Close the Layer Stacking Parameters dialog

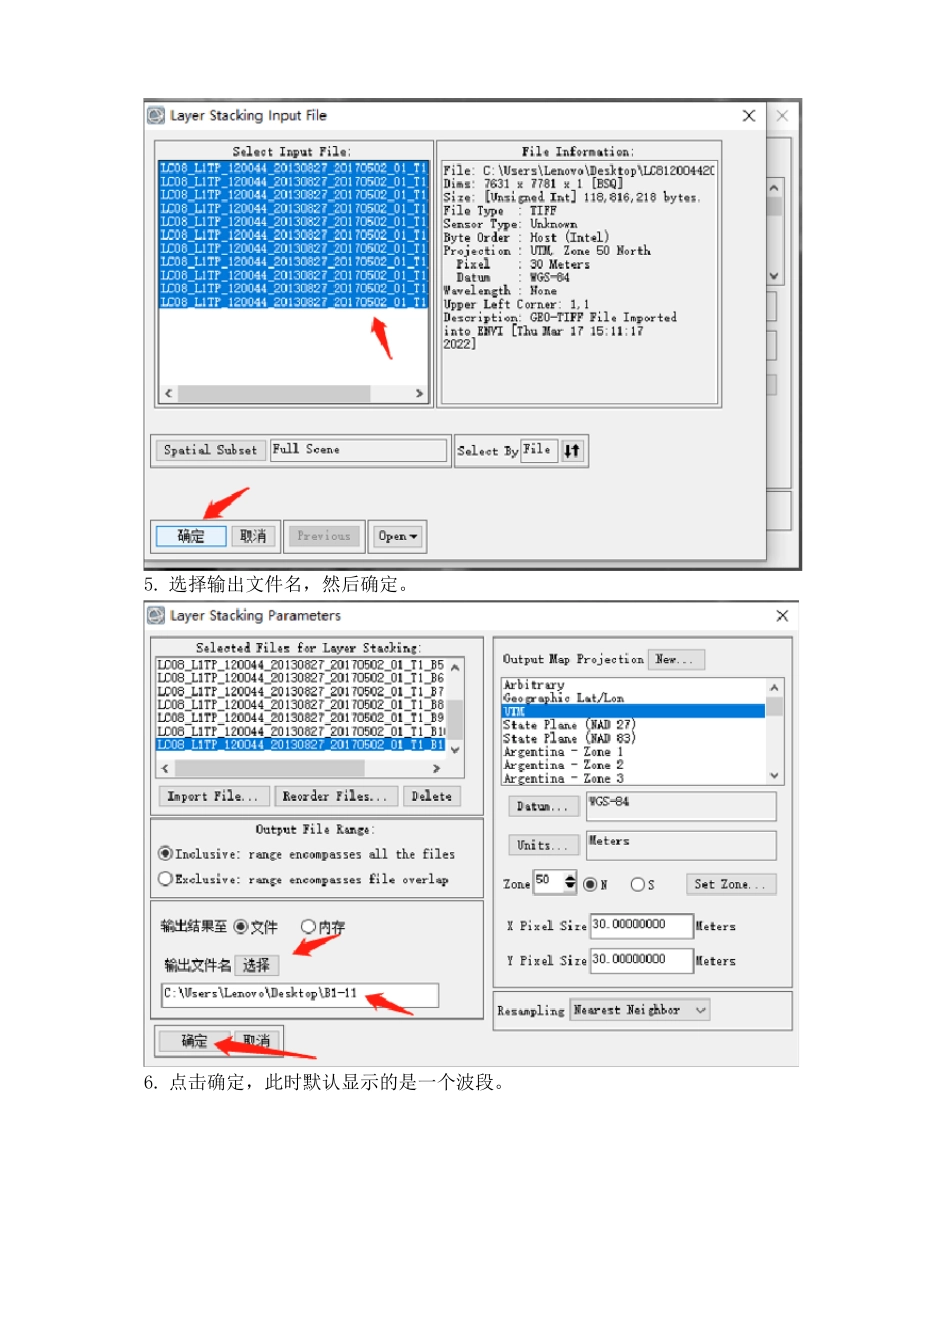(782, 616)
